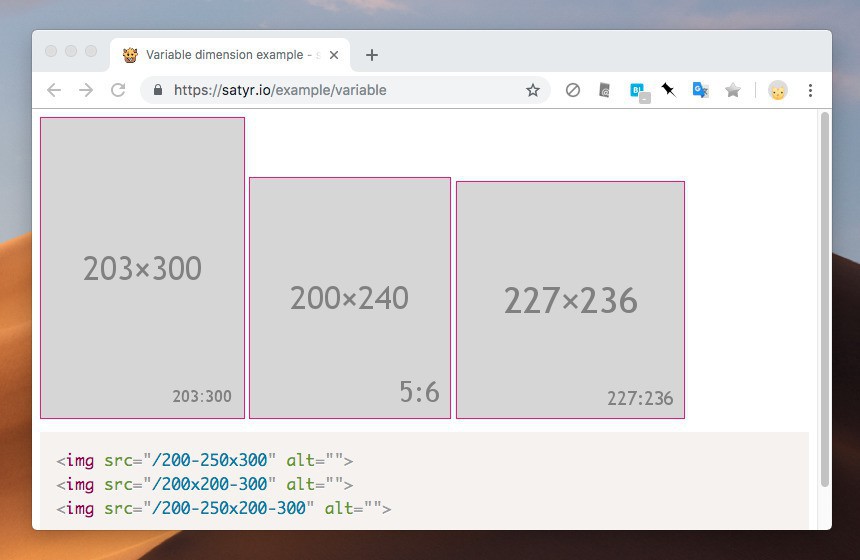
Task: Click the code line with /200-250x200-300
Action: [x=224, y=508]
